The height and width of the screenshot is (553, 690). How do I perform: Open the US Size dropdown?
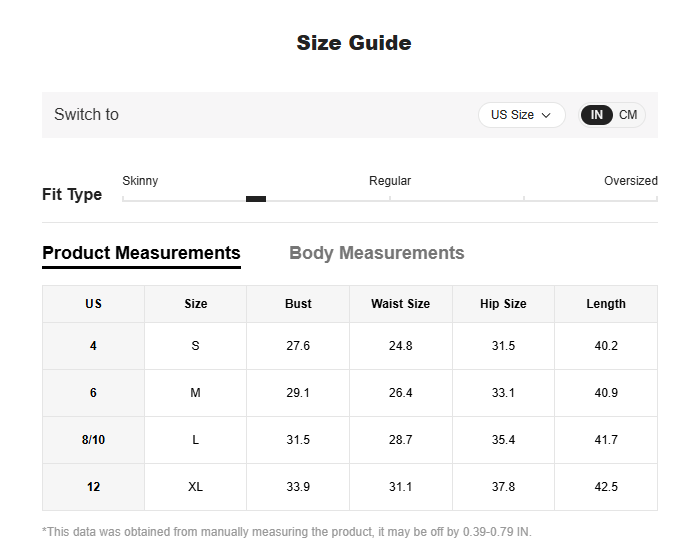tap(521, 115)
